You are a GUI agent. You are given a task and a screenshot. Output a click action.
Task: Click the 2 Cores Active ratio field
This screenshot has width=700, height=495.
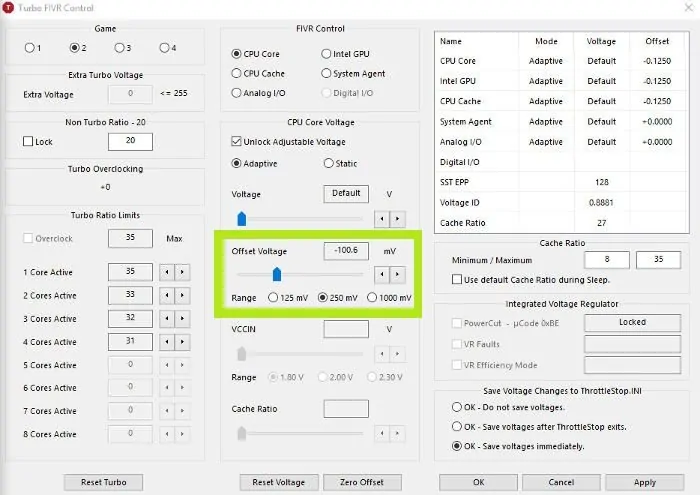(x=130, y=295)
